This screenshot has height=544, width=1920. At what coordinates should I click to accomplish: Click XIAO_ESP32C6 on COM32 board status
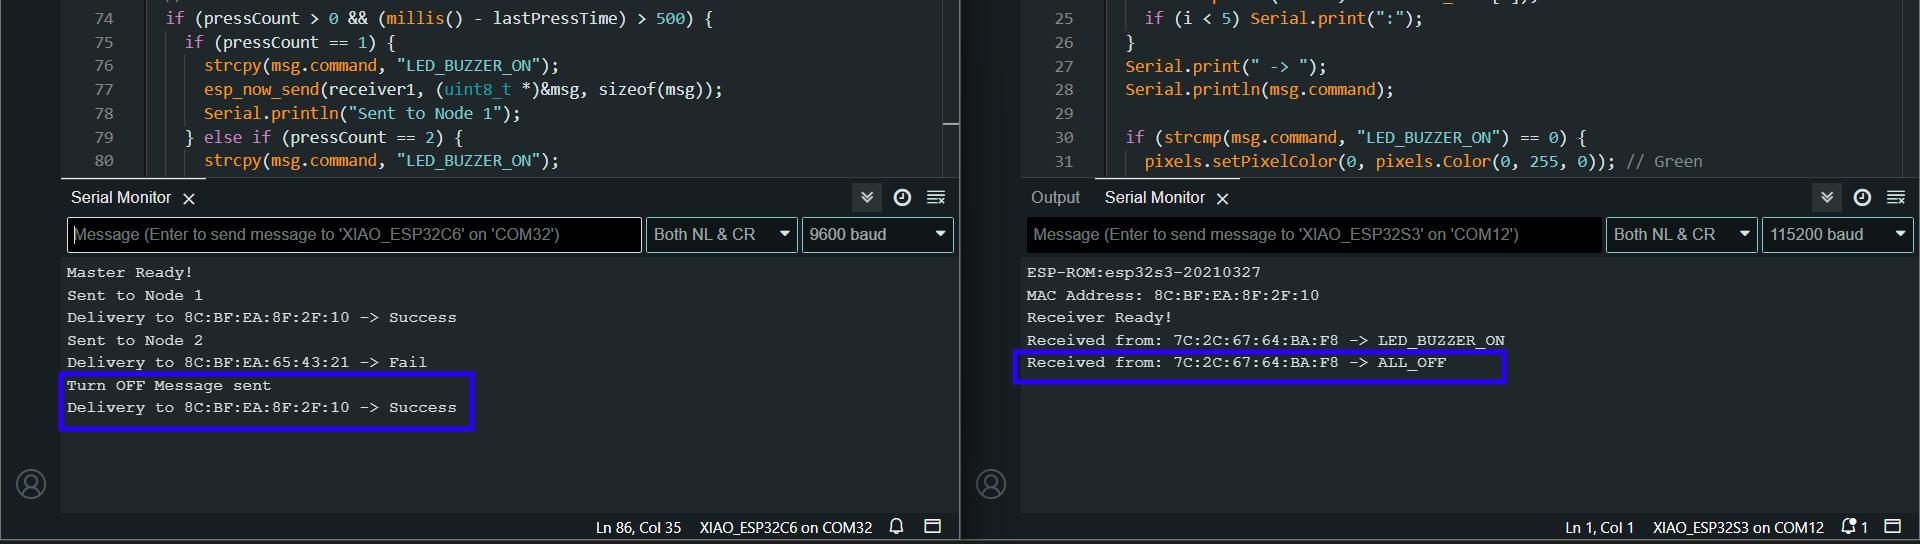tap(786, 527)
